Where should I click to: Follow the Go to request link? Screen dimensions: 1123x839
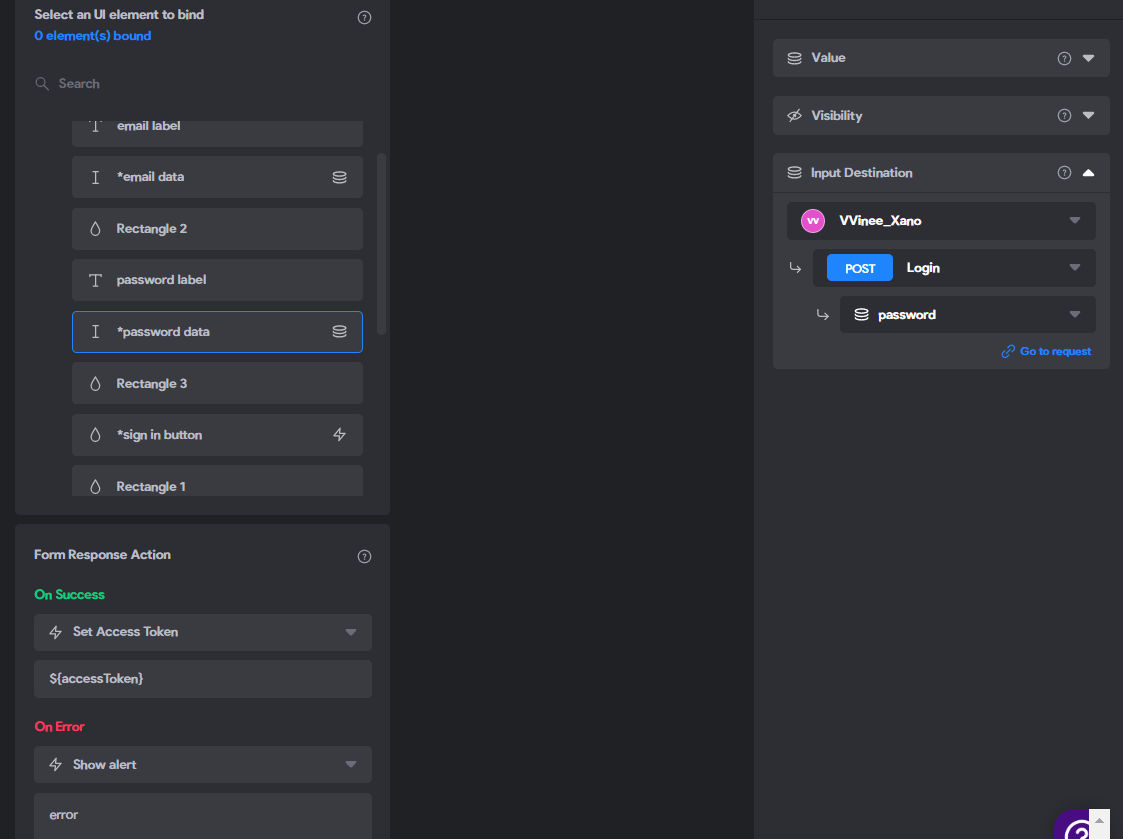[x=1046, y=351]
